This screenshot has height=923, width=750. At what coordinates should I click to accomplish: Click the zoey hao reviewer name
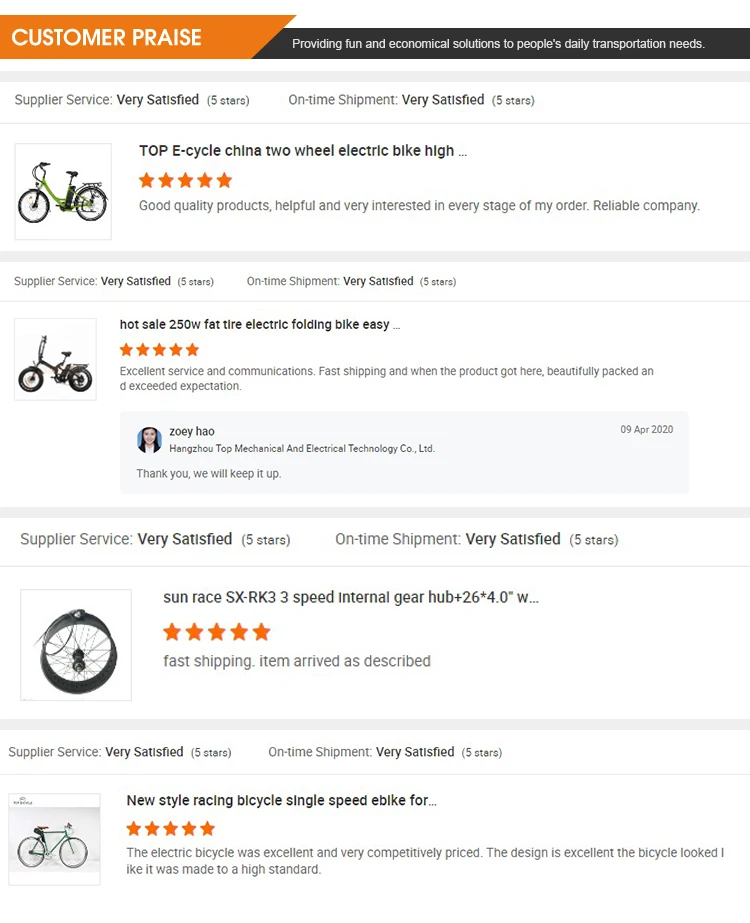(x=192, y=432)
